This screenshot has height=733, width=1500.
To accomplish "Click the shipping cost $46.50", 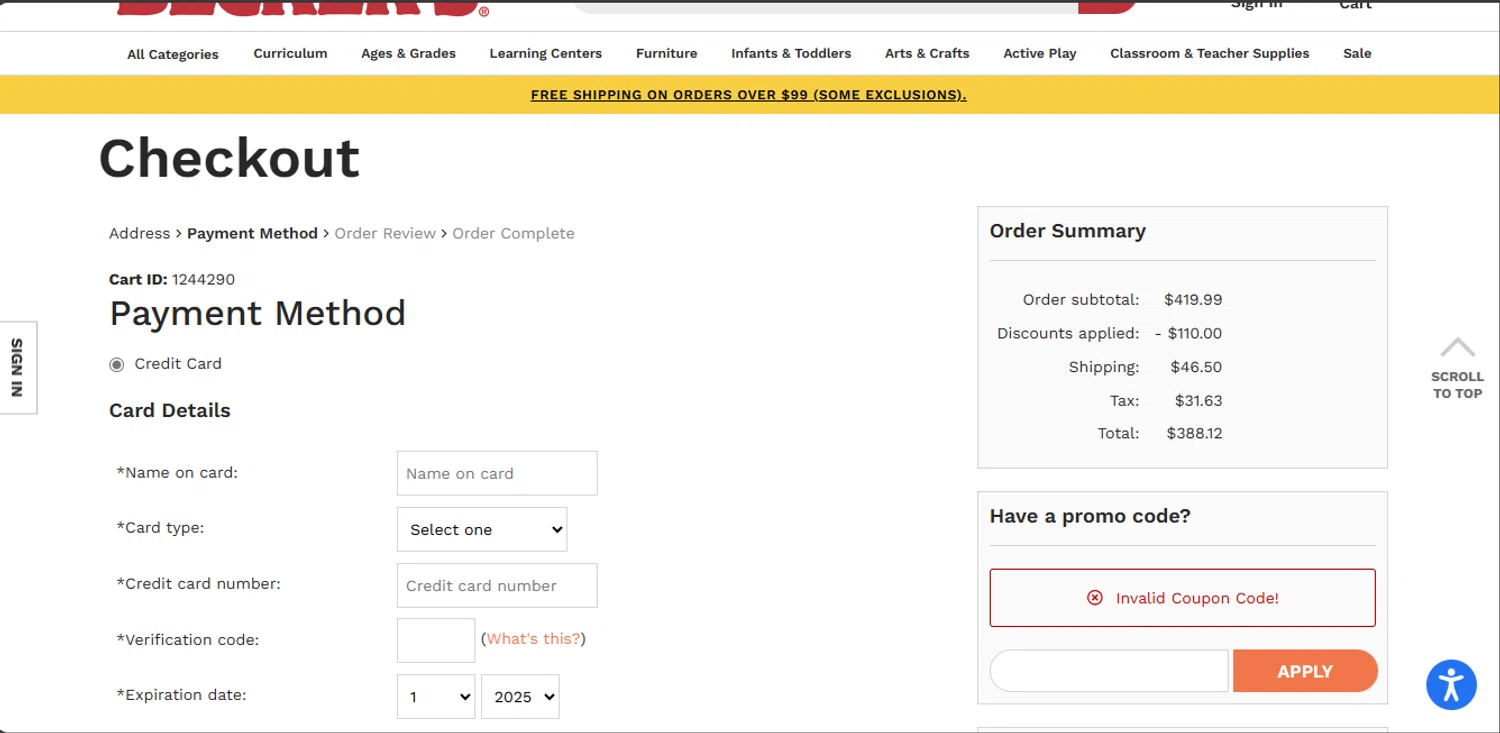I will [1196, 367].
